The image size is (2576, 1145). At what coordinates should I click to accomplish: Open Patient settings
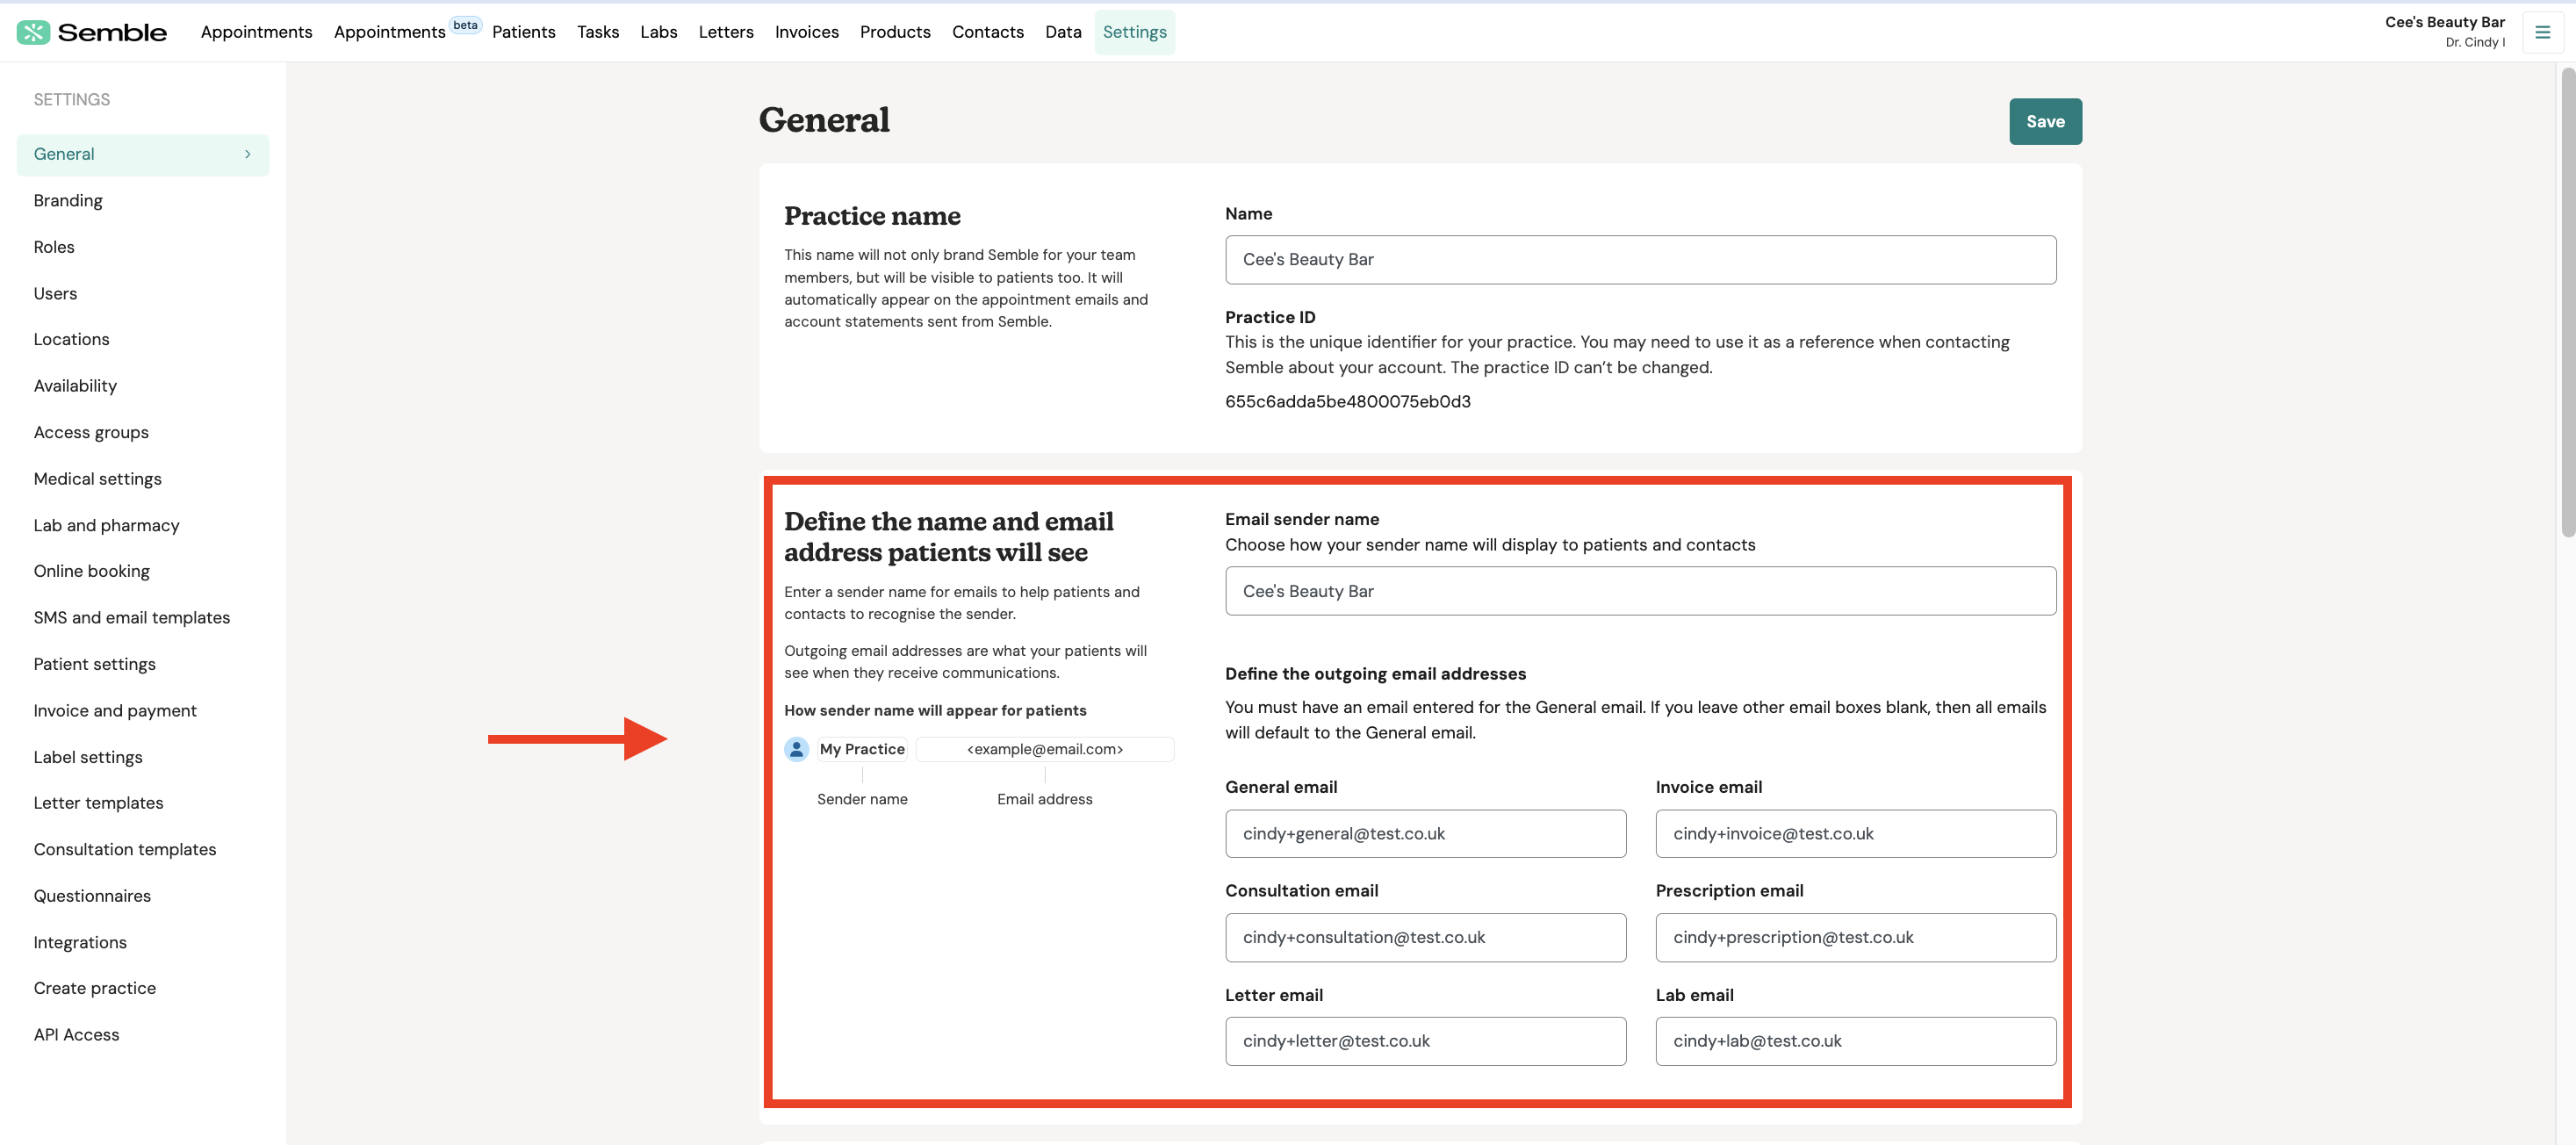point(94,665)
